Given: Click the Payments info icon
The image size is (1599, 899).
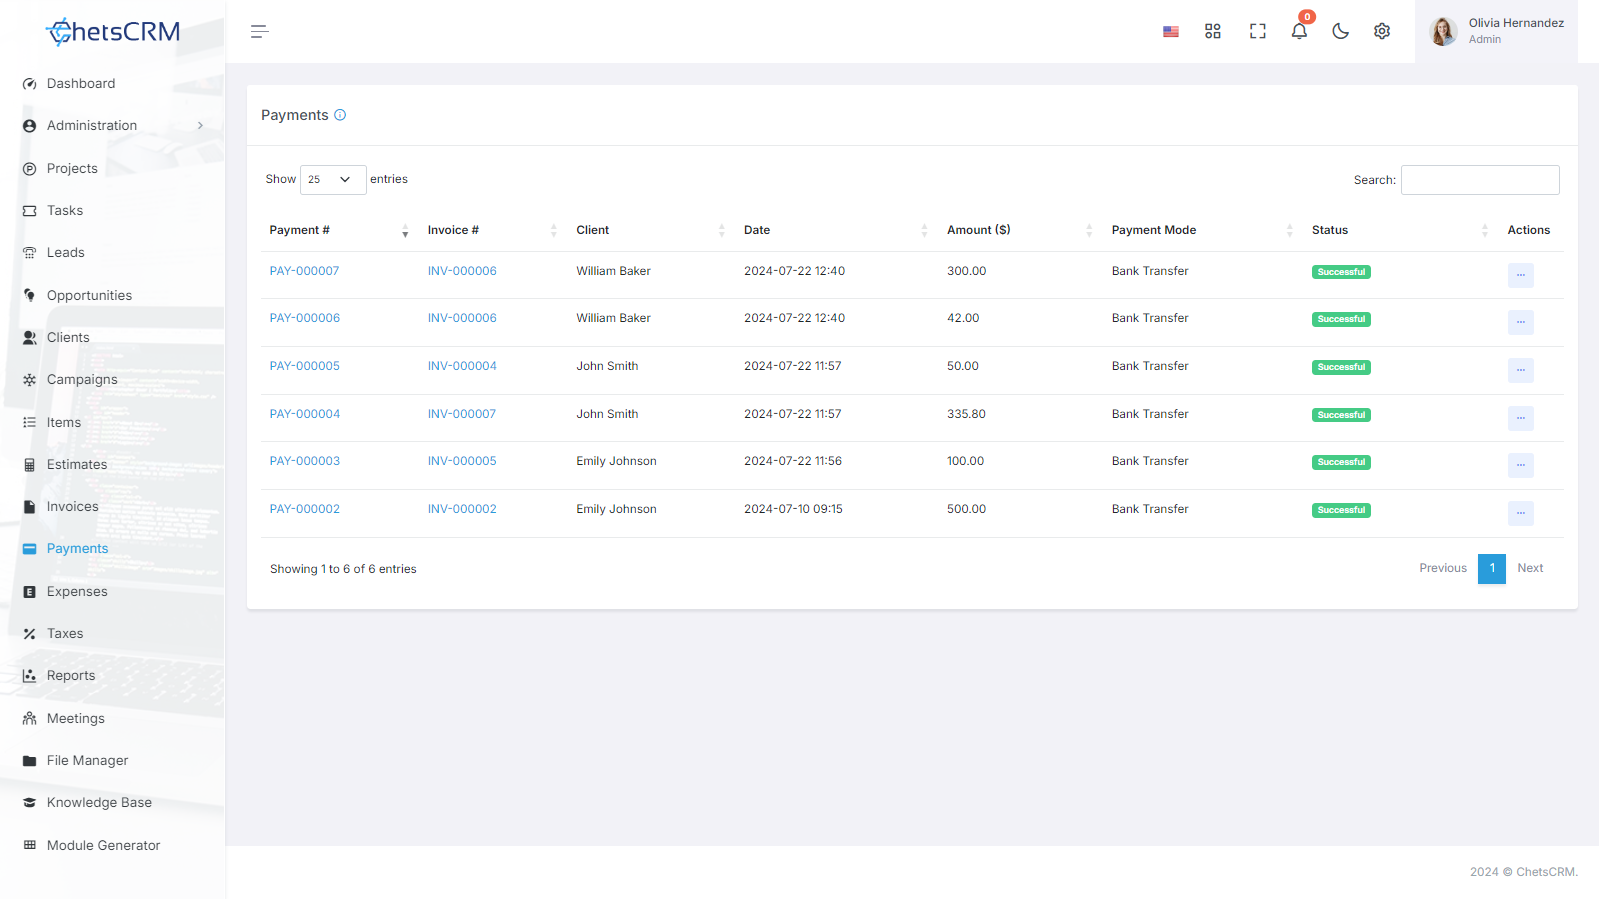Looking at the screenshot, I should pyautogui.click(x=340, y=115).
